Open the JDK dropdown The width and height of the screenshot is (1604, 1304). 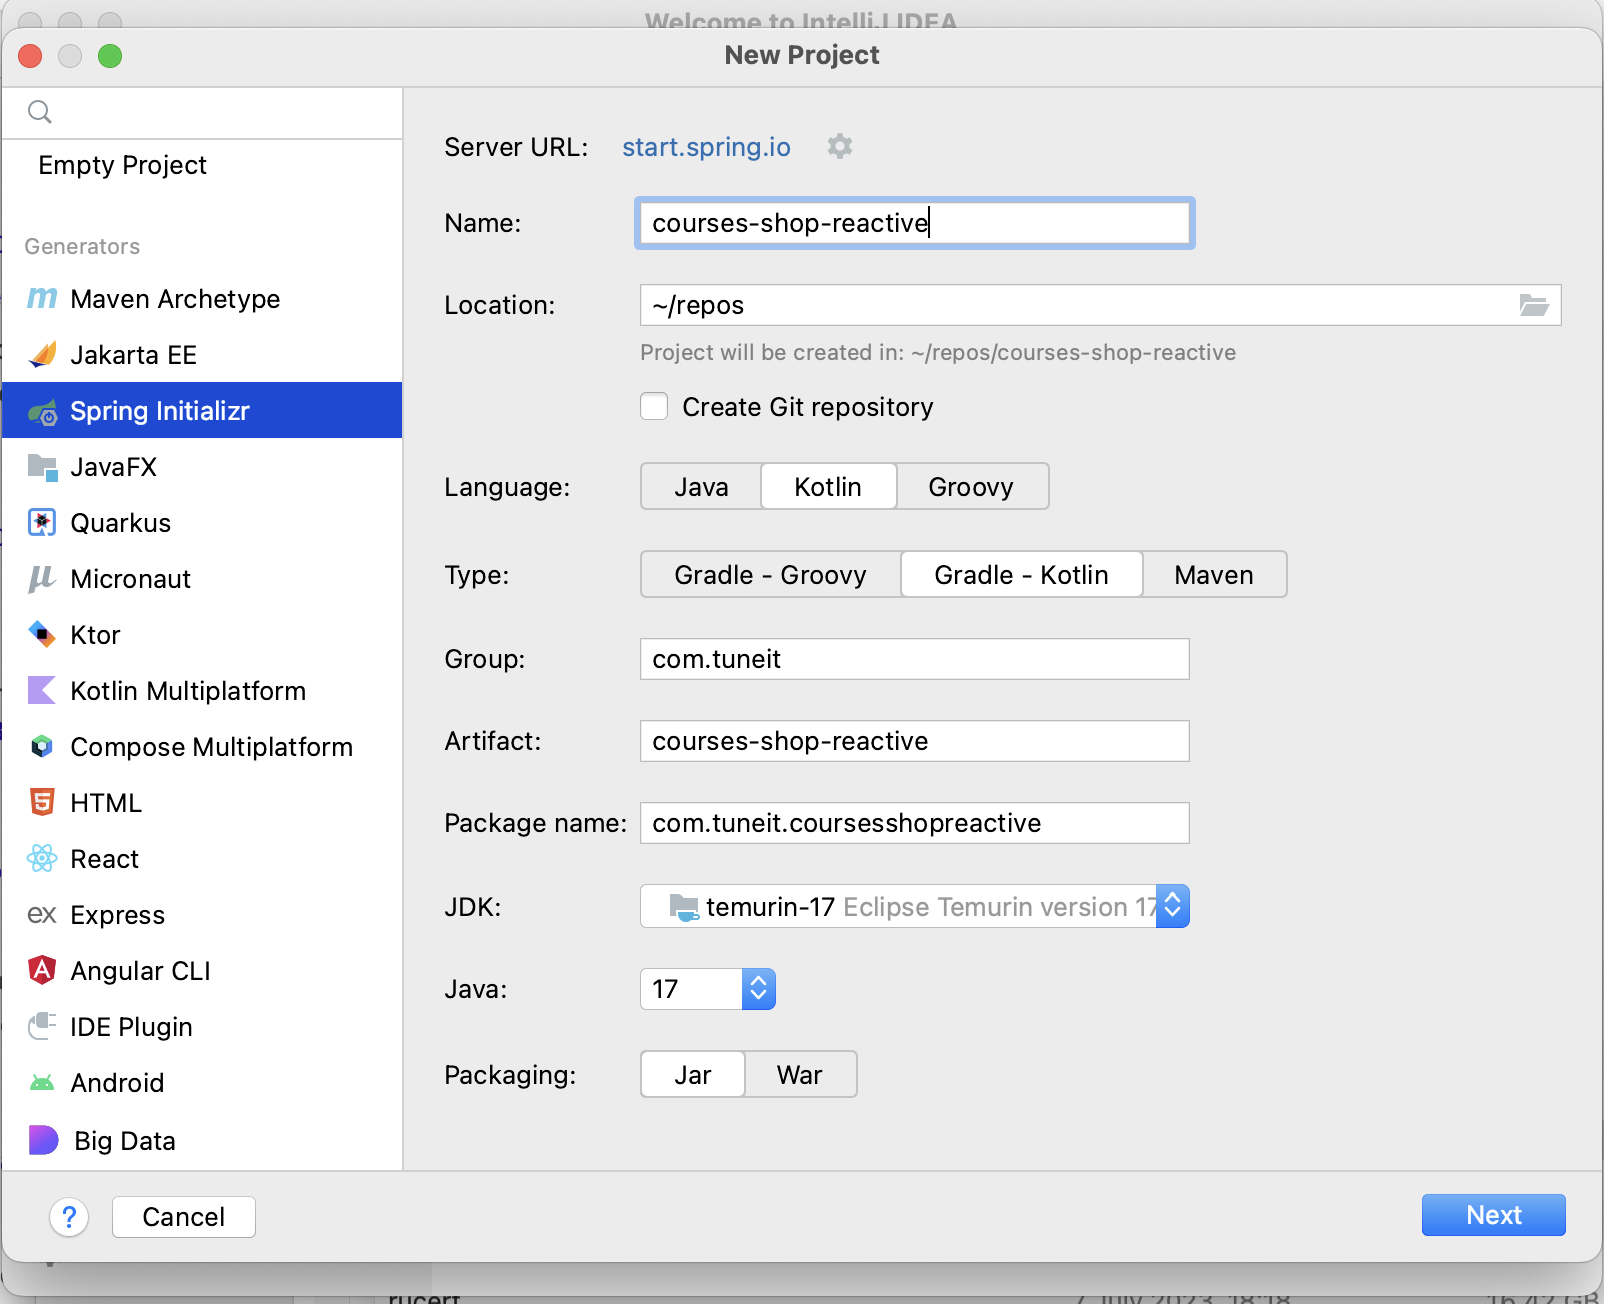tap(1172, 907)
